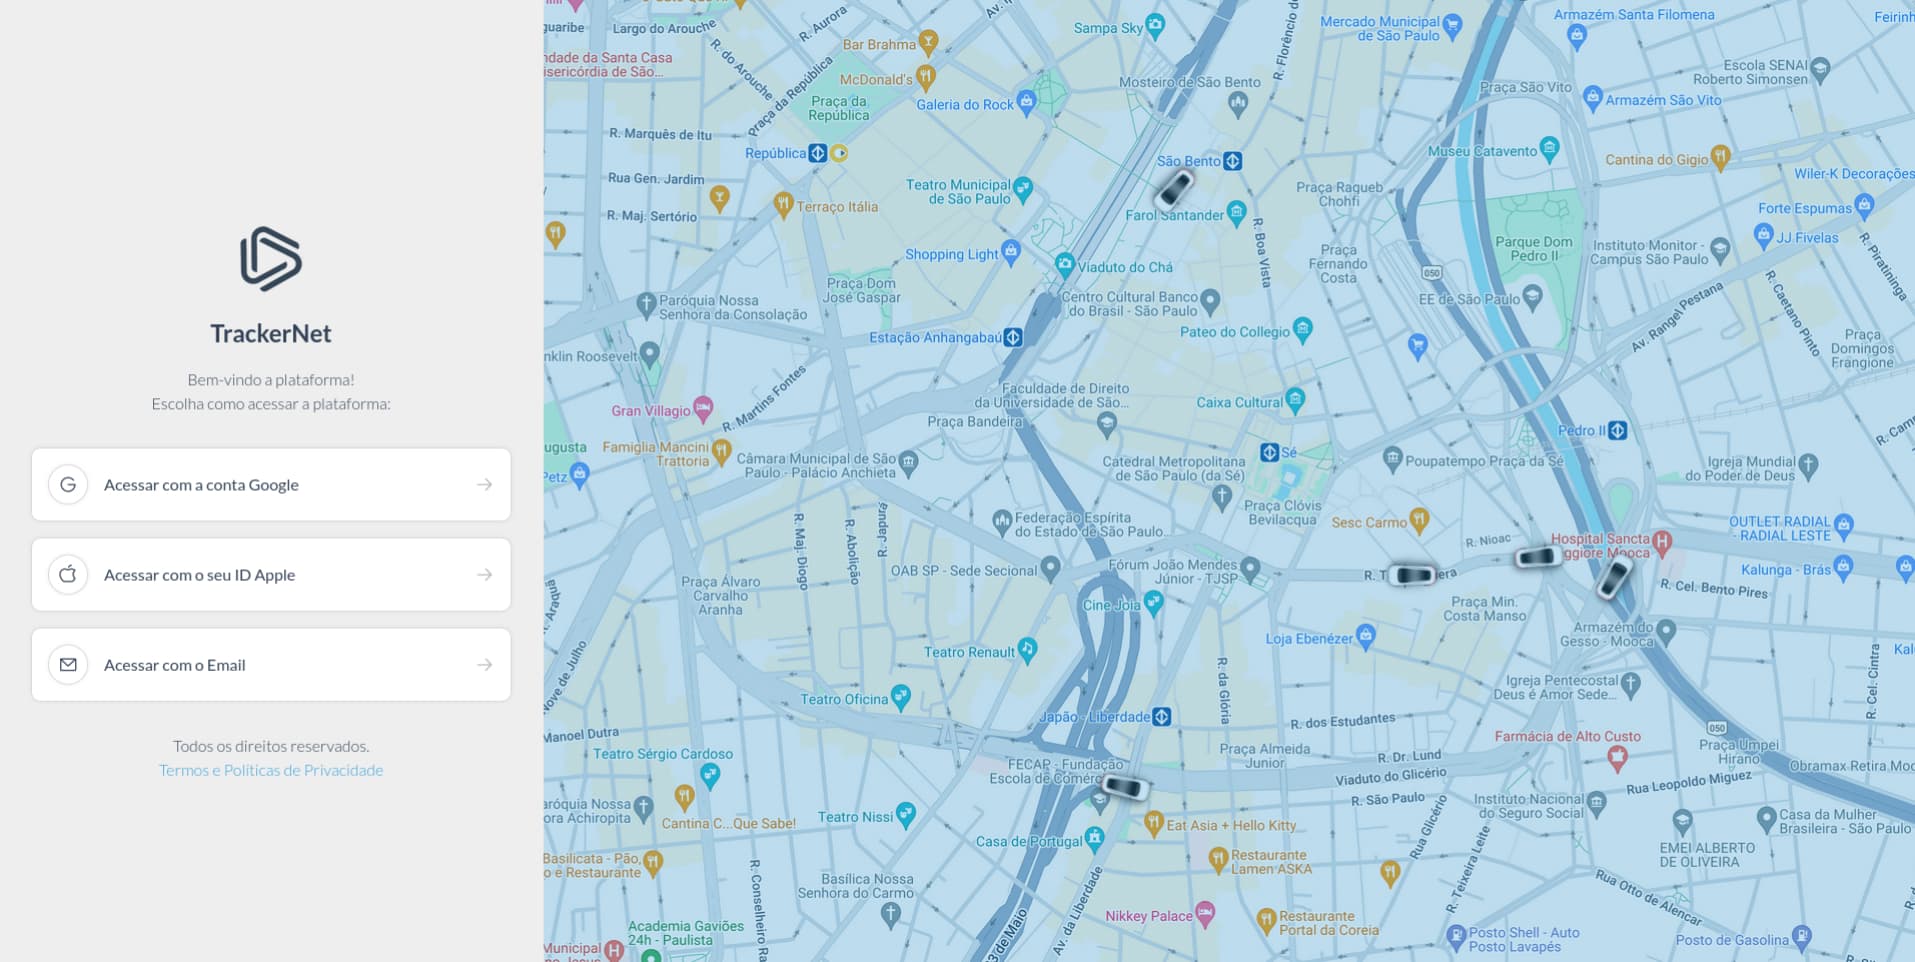Click the São Bento metro station icon
Screen dimensions: 1915x962
(x=1233, y=161)
